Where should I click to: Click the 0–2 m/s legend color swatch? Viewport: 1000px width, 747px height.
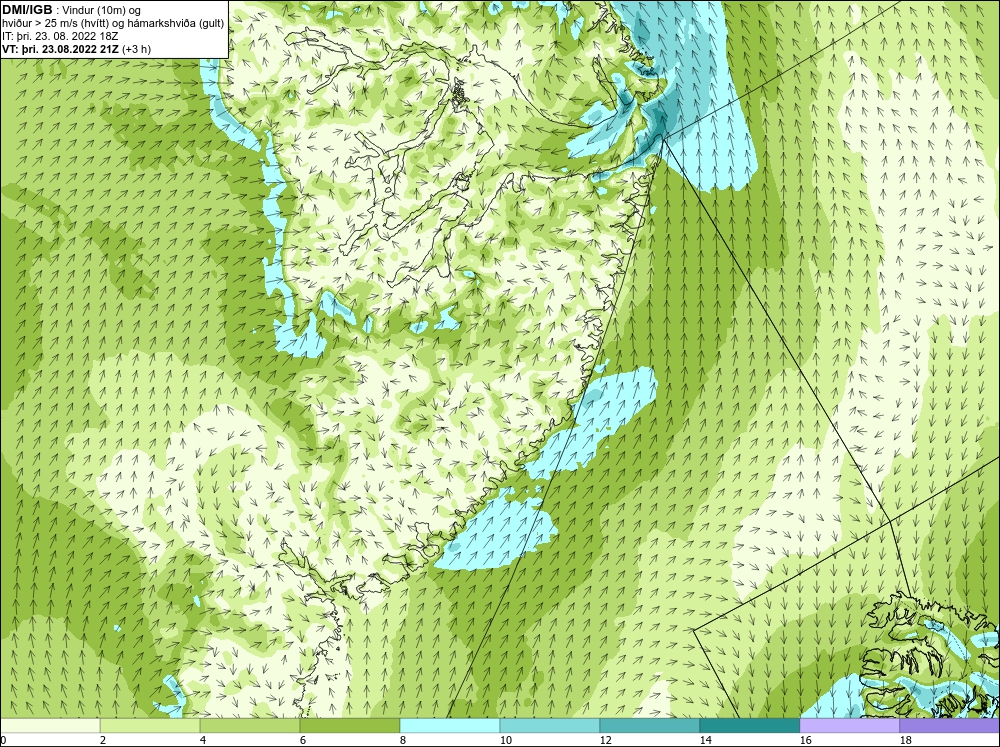point(50,726)
